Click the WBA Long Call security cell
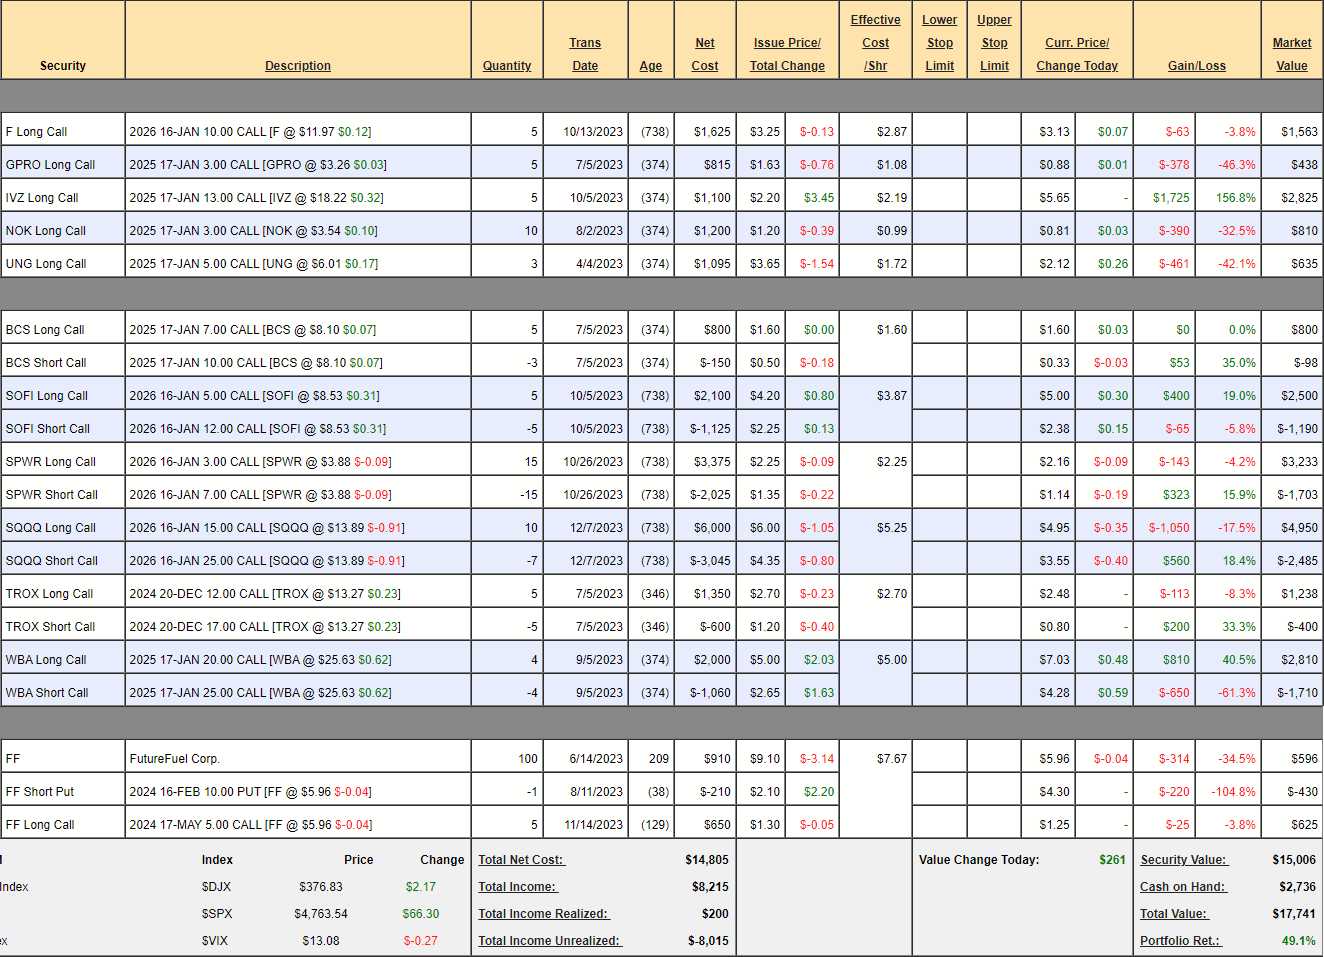The width and height of the screenshot is (1324, 957). pos(46,660)
